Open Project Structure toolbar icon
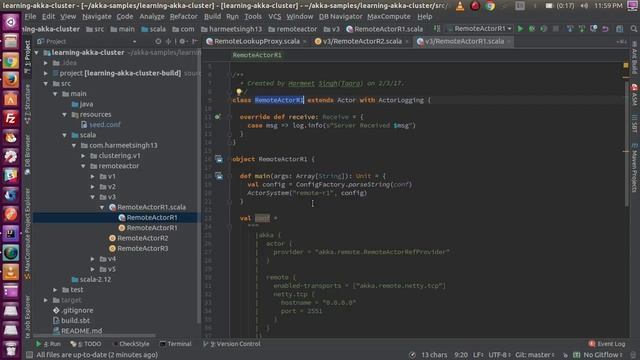This screenshot has height=360, width=640. [x=620, y=29]
